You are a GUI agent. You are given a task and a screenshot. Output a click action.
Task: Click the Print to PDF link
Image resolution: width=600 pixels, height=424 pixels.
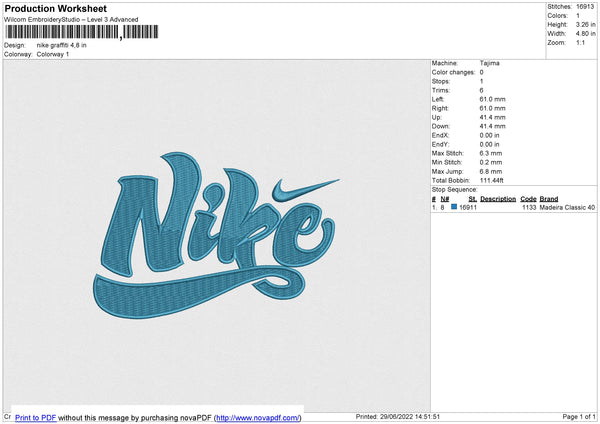click(36, 418)
